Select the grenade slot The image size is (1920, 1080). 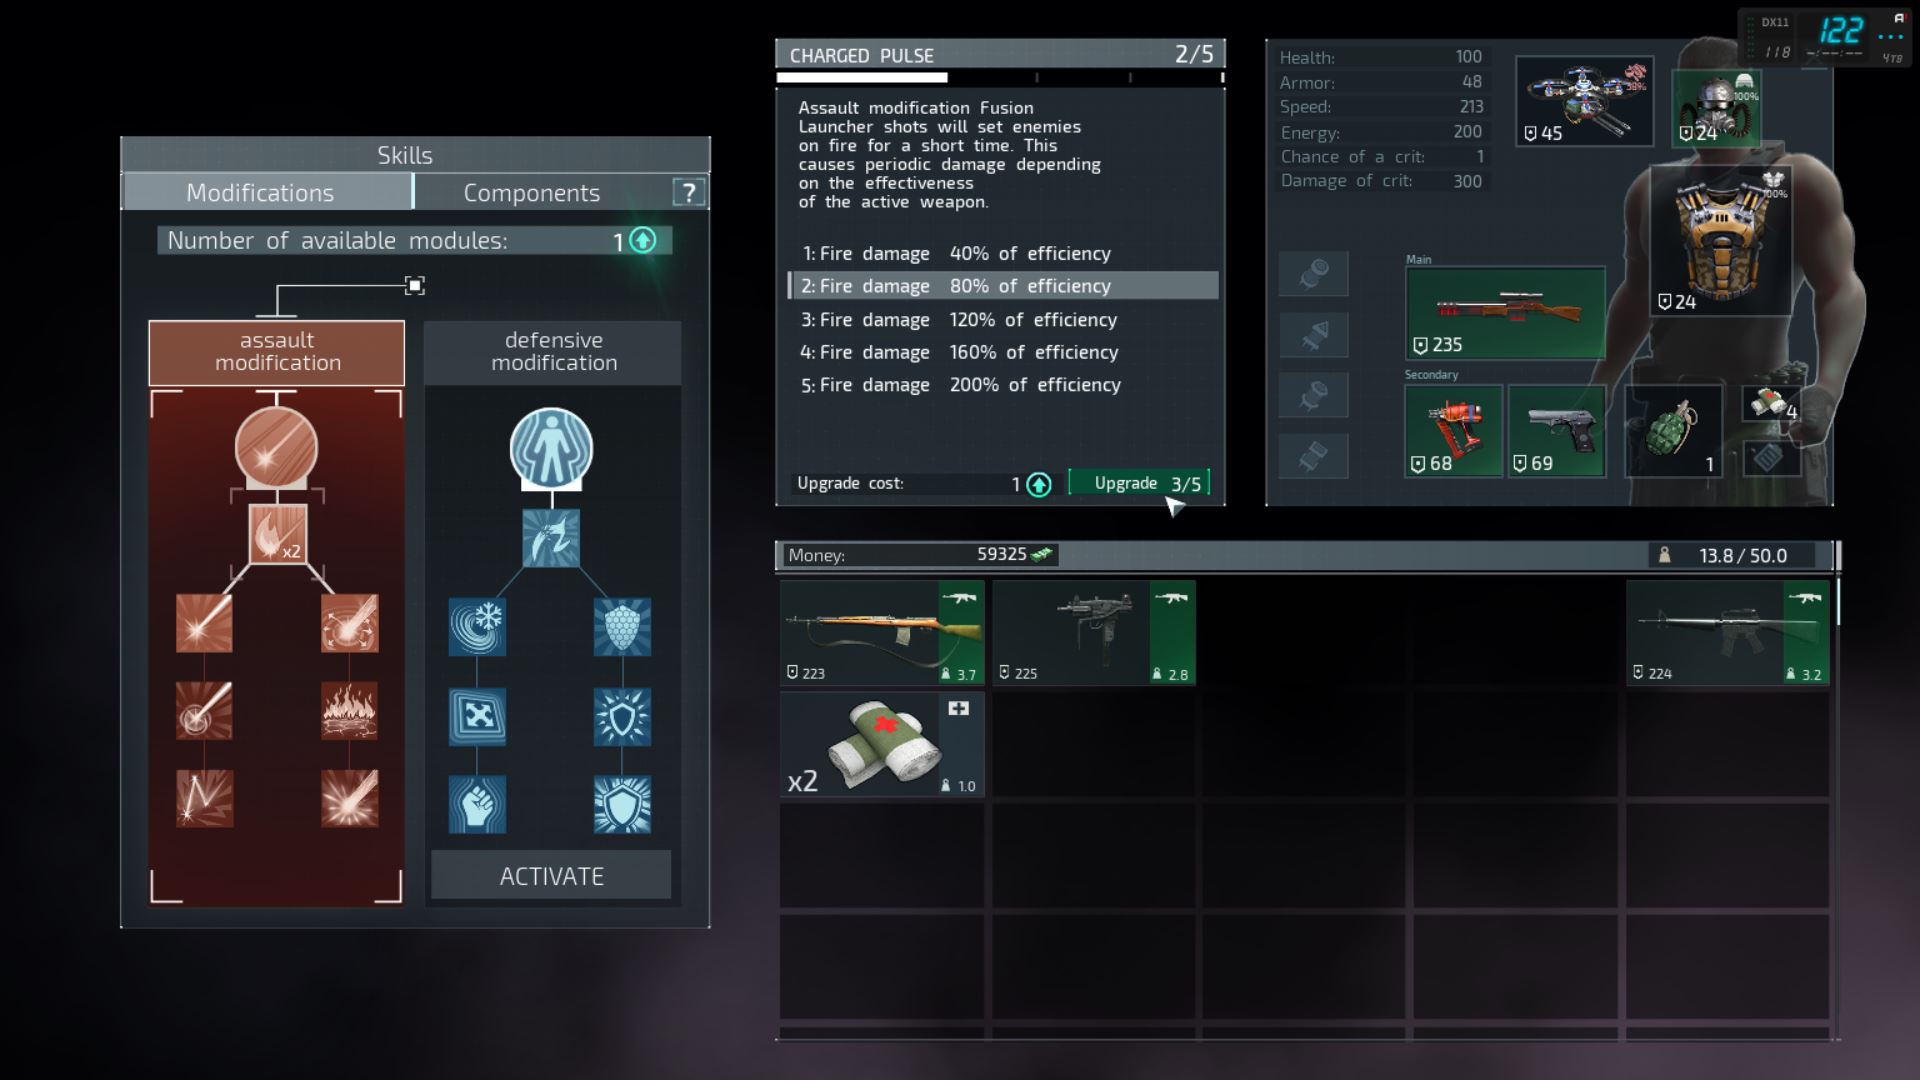pyautogui.click(x=1673, y=431)
